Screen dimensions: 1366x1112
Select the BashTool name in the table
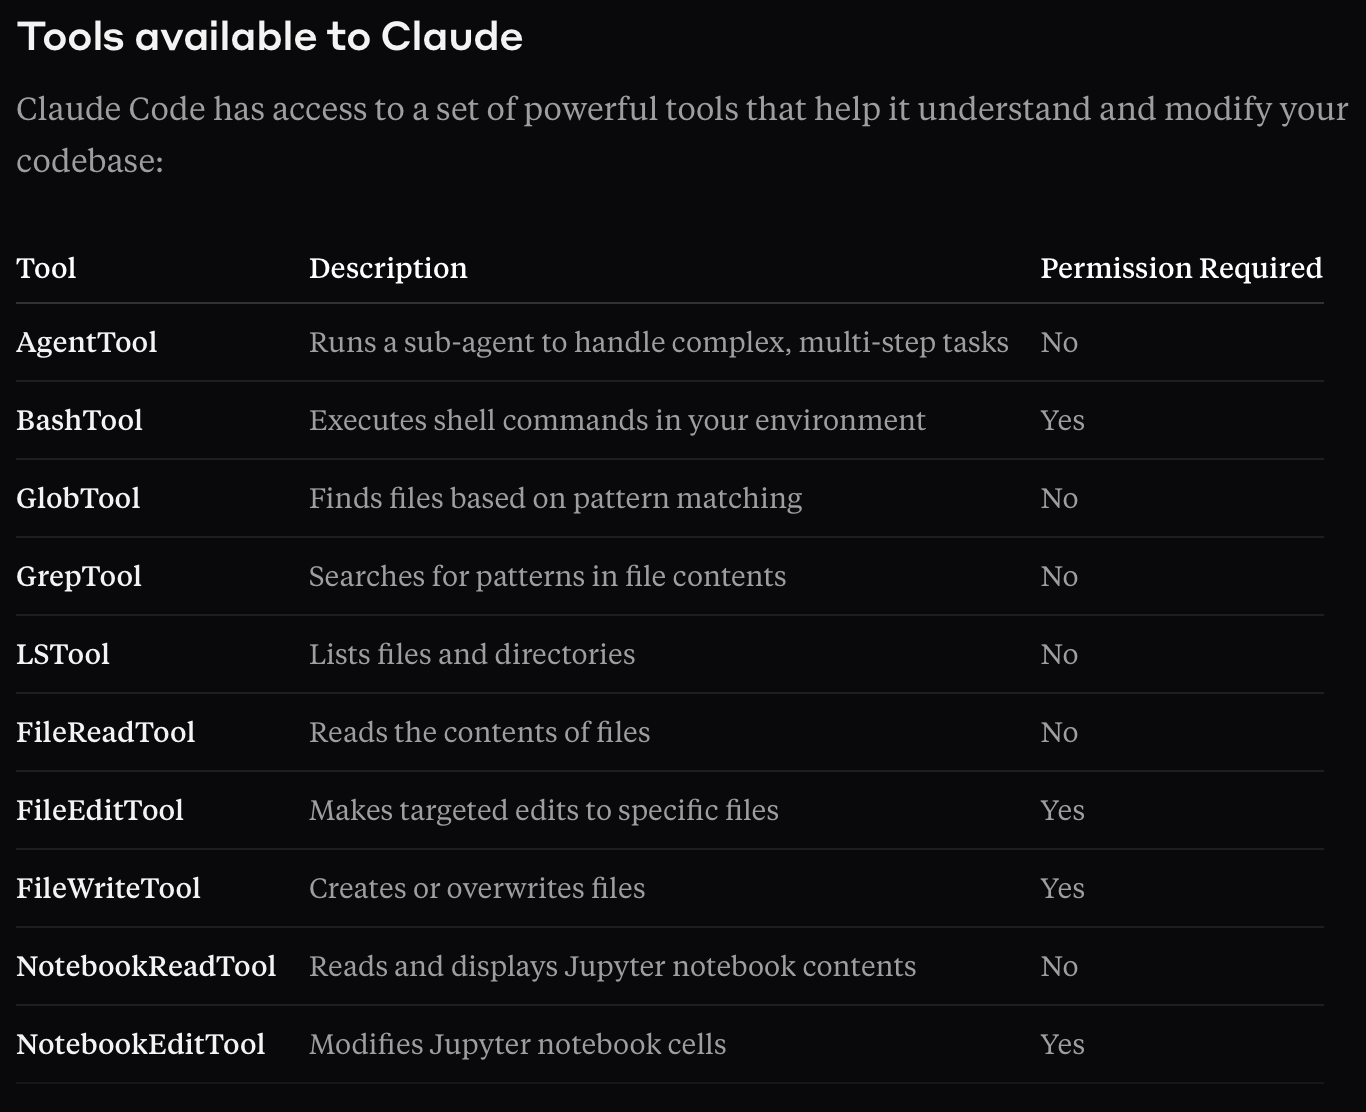pos(80,420)
